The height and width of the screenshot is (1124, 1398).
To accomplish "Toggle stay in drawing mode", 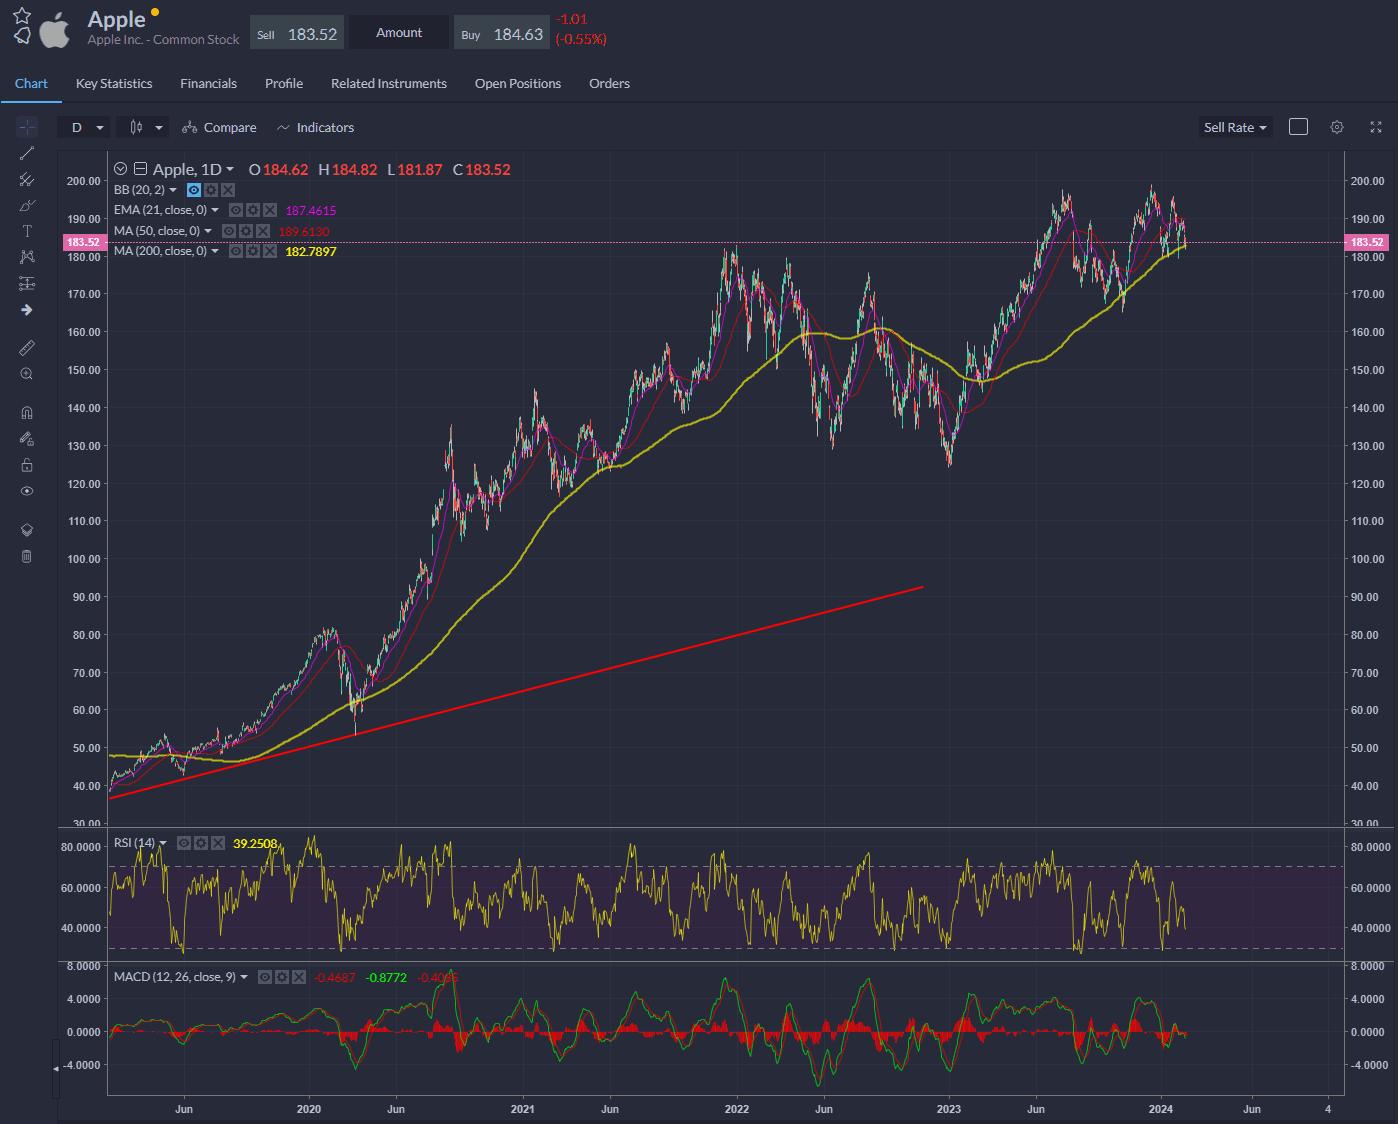I will coord(27,438).
